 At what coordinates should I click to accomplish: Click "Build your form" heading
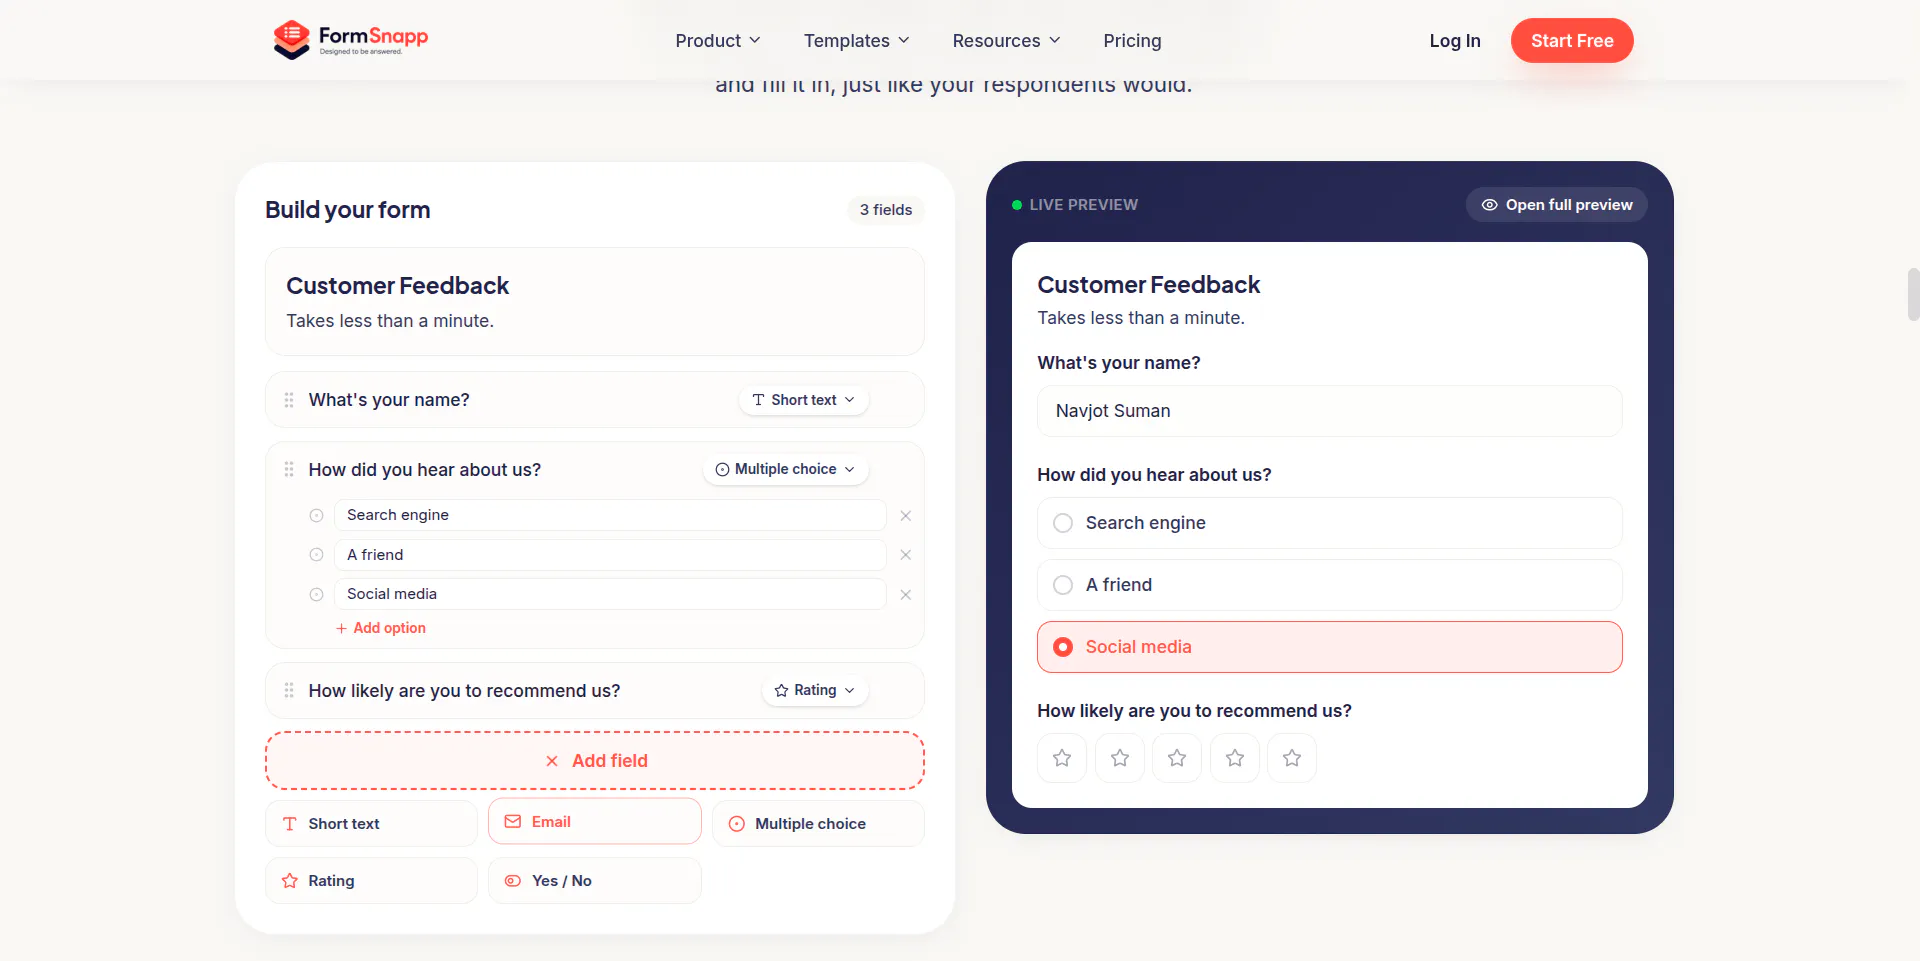tap(348, 210)
